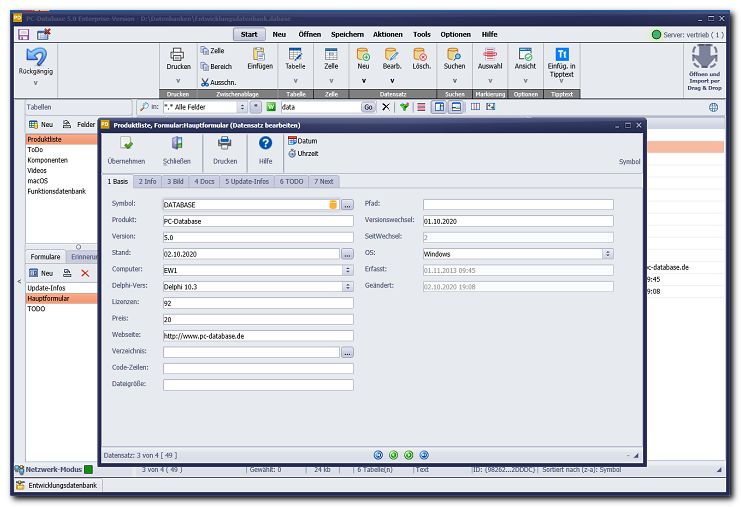This screenshot has width=741, height=507.
Task: Clear search with the X button
Action: click(386, 107)
